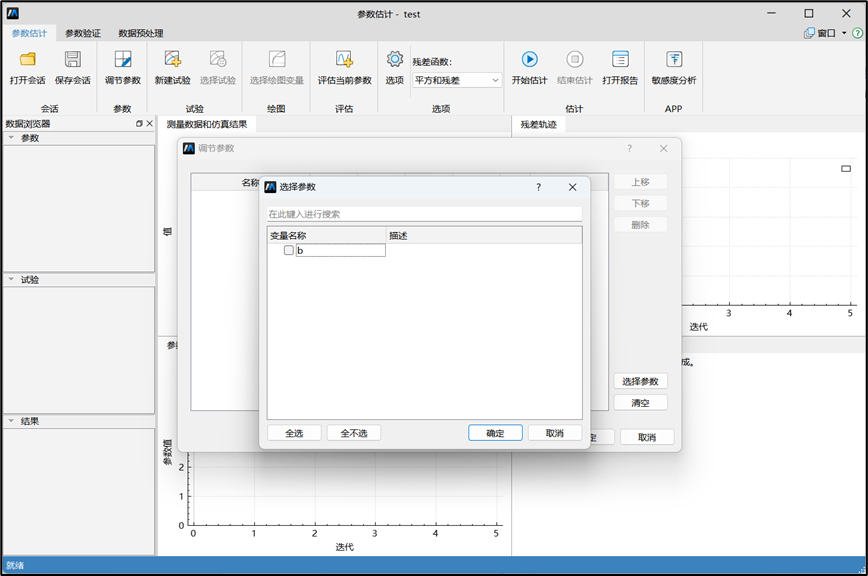Click the 全选 button
This screenshot has width=868, height=576.
(294, 433)
